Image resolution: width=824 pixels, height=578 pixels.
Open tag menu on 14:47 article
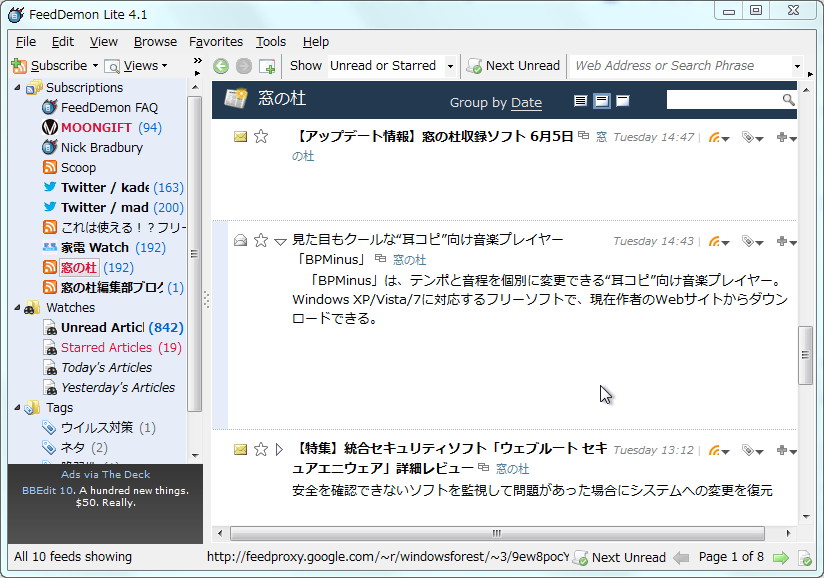click(752, 138)
